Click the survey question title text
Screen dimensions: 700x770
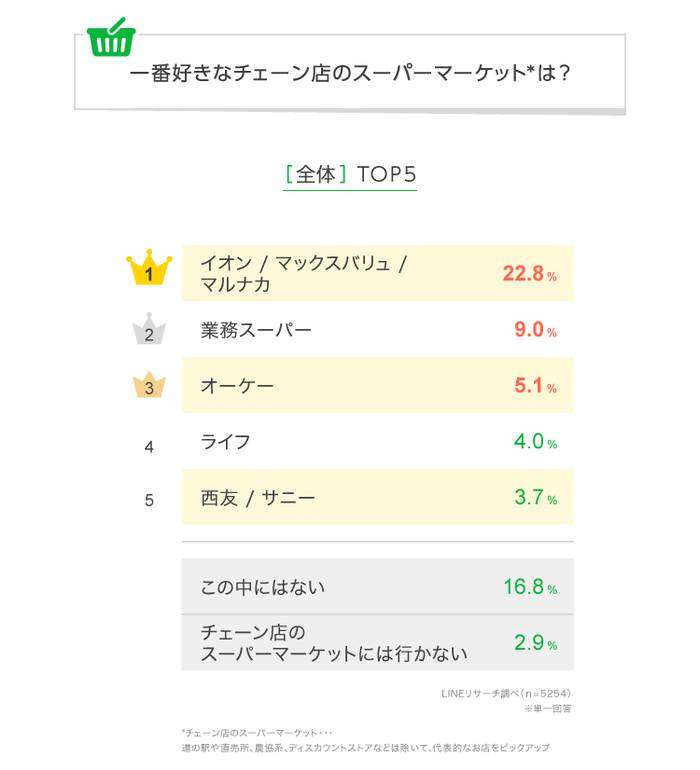pos(350,74)
